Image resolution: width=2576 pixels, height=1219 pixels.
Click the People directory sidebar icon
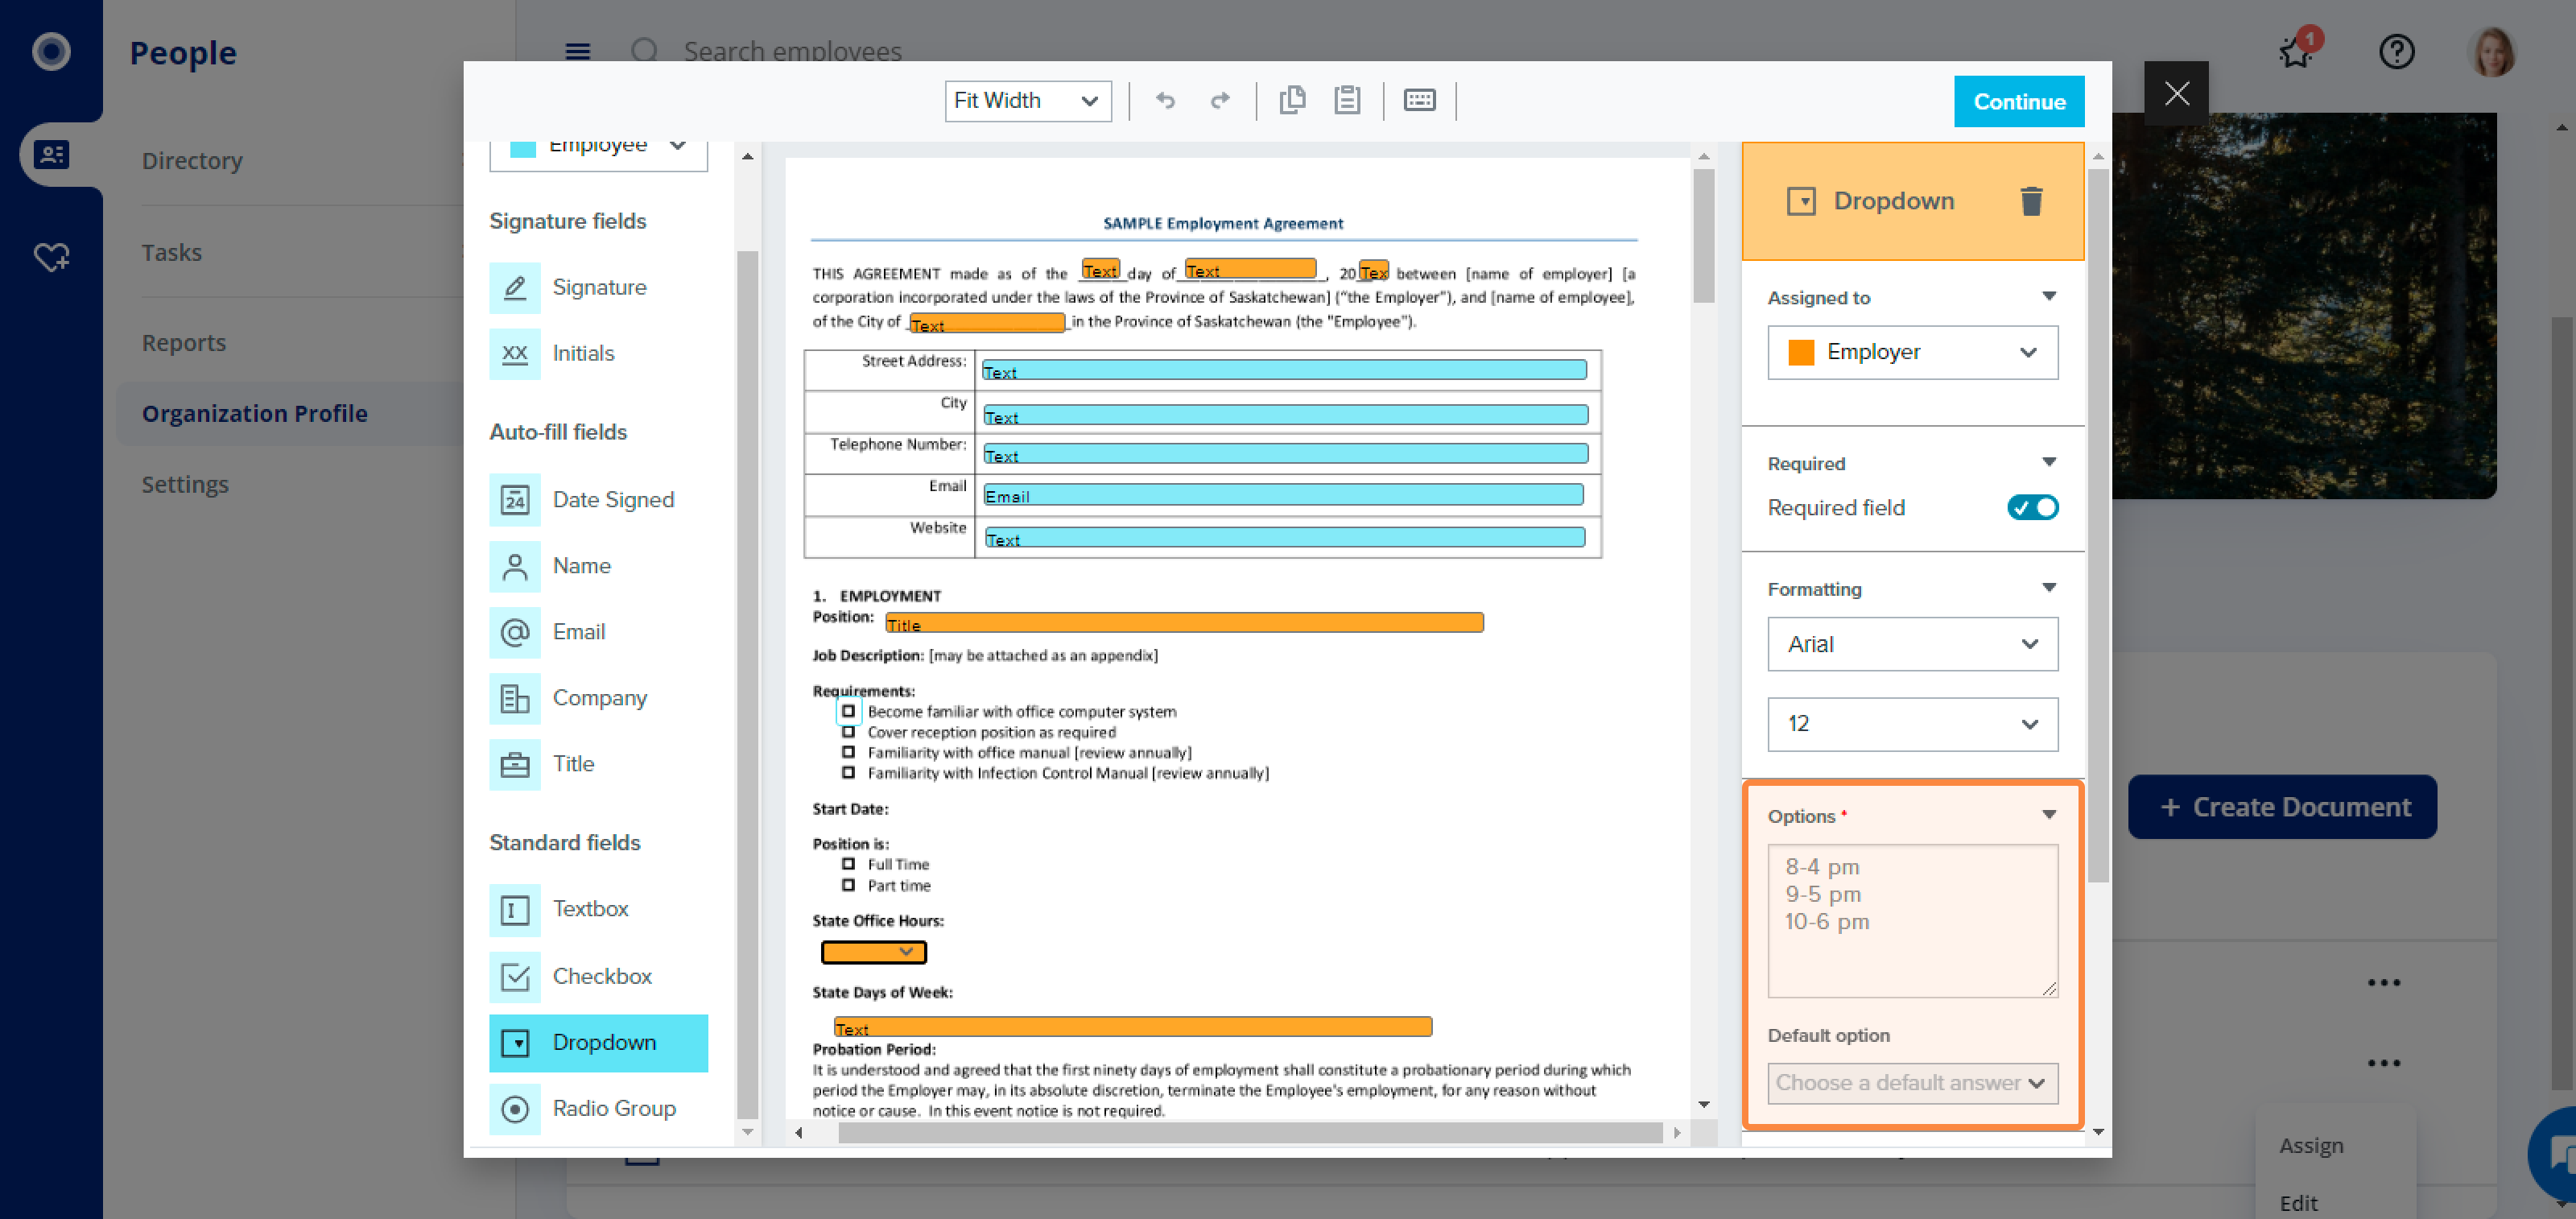point(51,154)
